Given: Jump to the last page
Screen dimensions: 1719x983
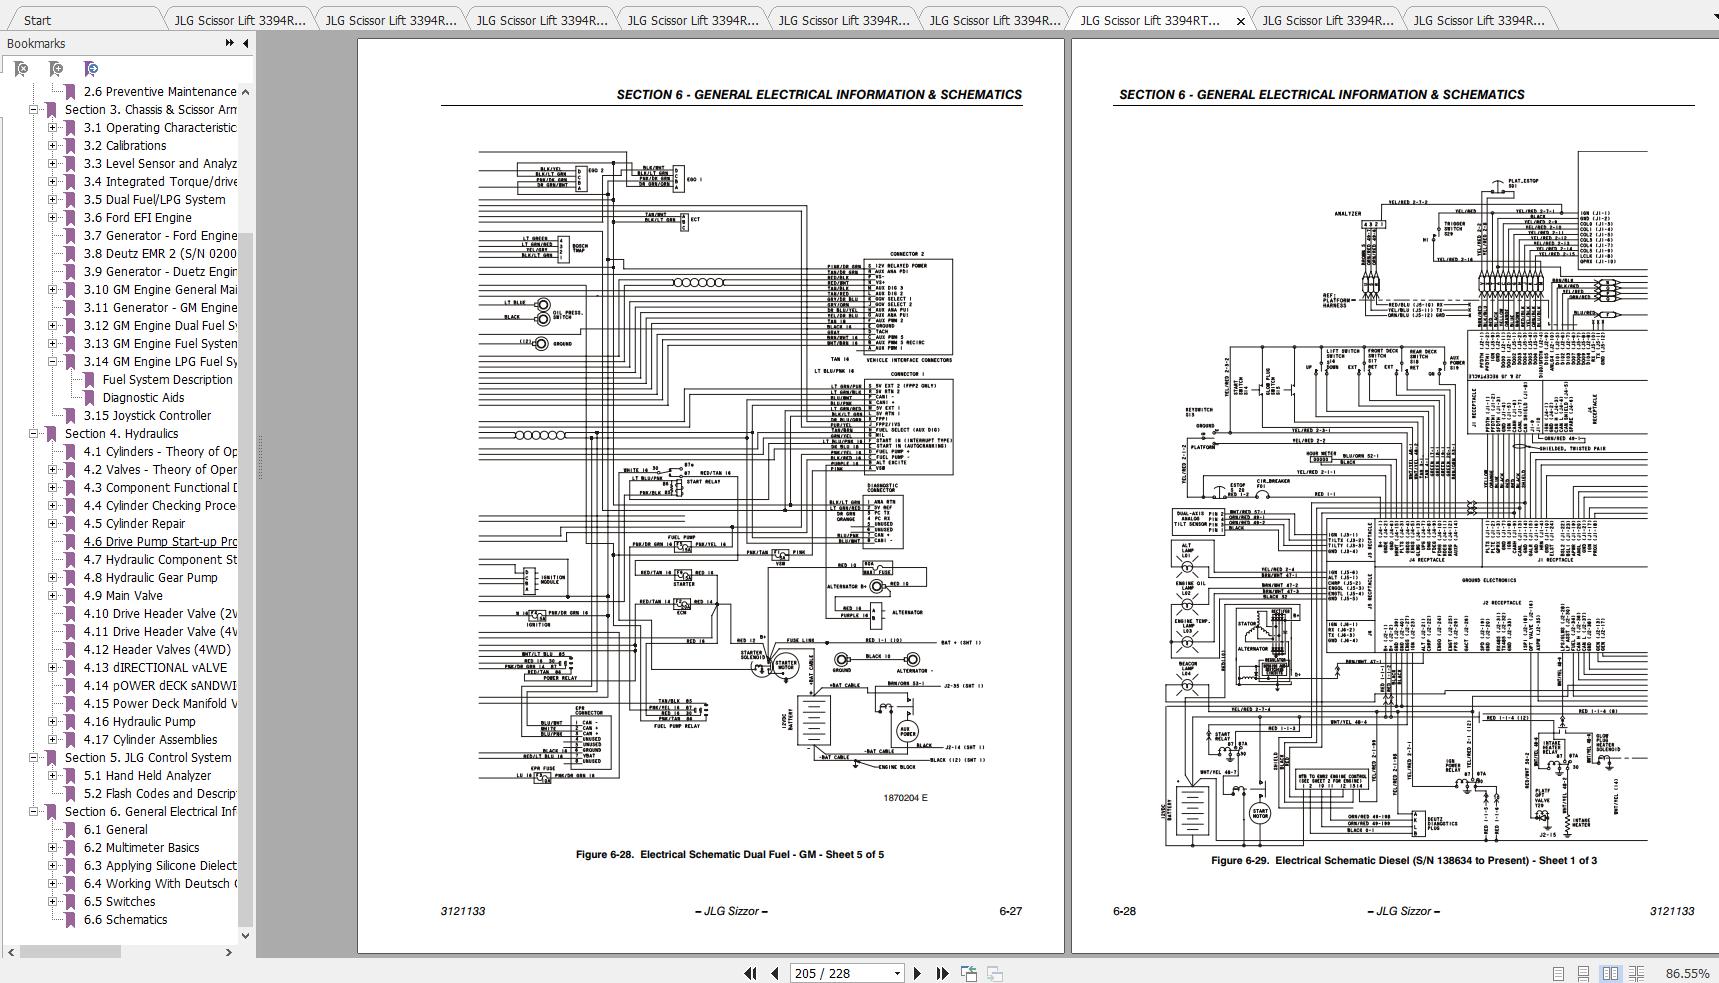Looking at the screenshot, I should click(942, 973).
